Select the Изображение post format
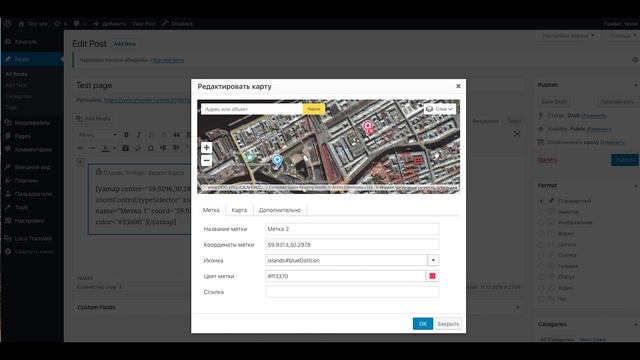 coord(541,223)
